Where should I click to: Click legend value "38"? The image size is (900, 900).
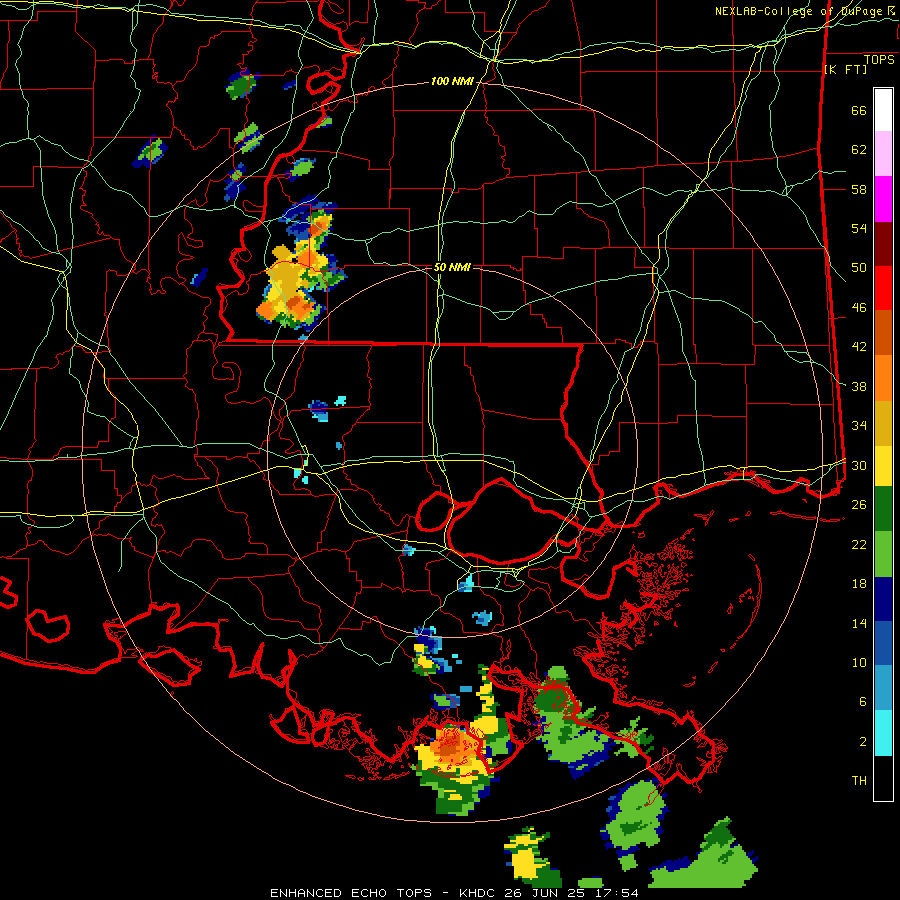point(859,386)
